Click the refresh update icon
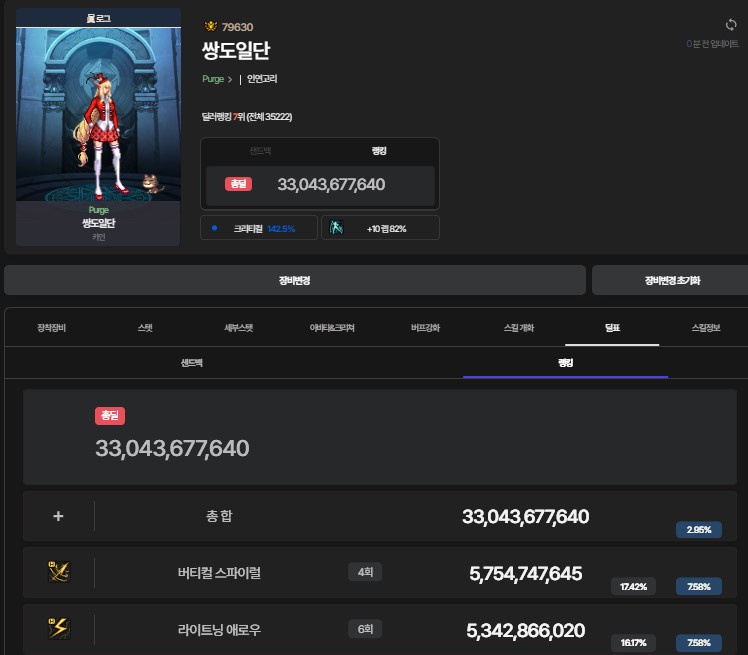This screenshot has width=748, height=655. pos(730,25)
